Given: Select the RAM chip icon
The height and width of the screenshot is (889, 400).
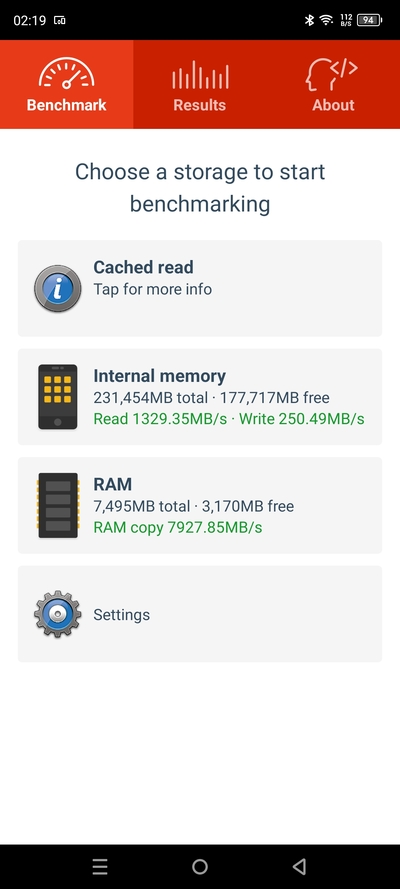Looking at the screenshot, I should coord(58,505).
